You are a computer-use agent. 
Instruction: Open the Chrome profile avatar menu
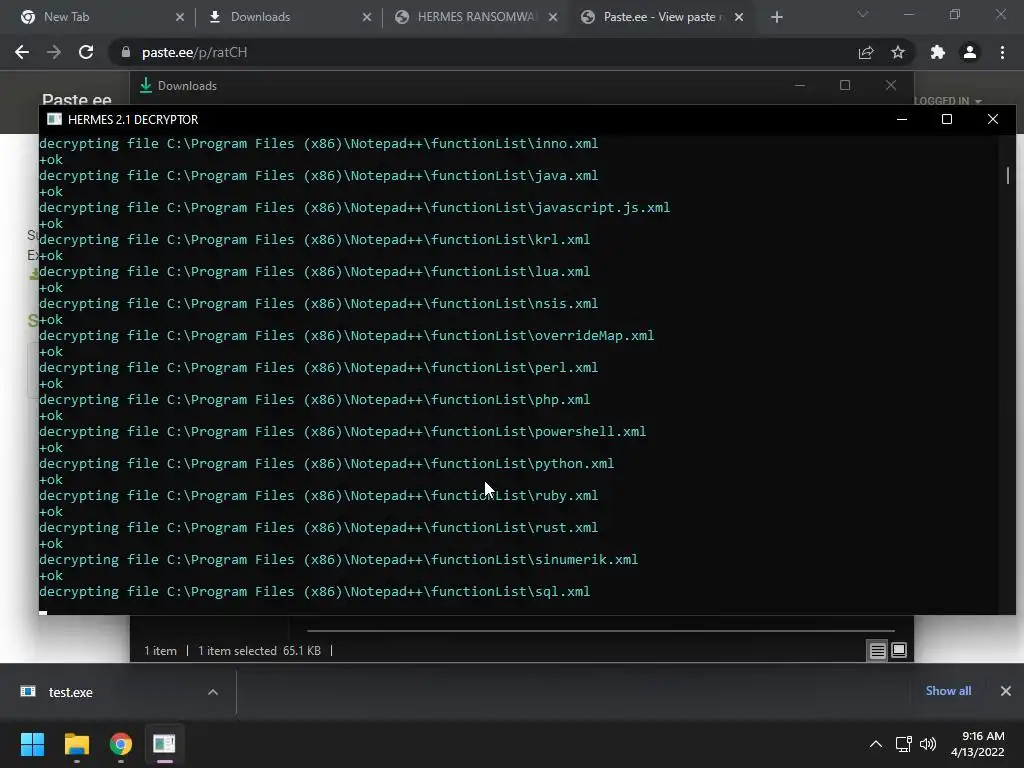tap(970, 52)
